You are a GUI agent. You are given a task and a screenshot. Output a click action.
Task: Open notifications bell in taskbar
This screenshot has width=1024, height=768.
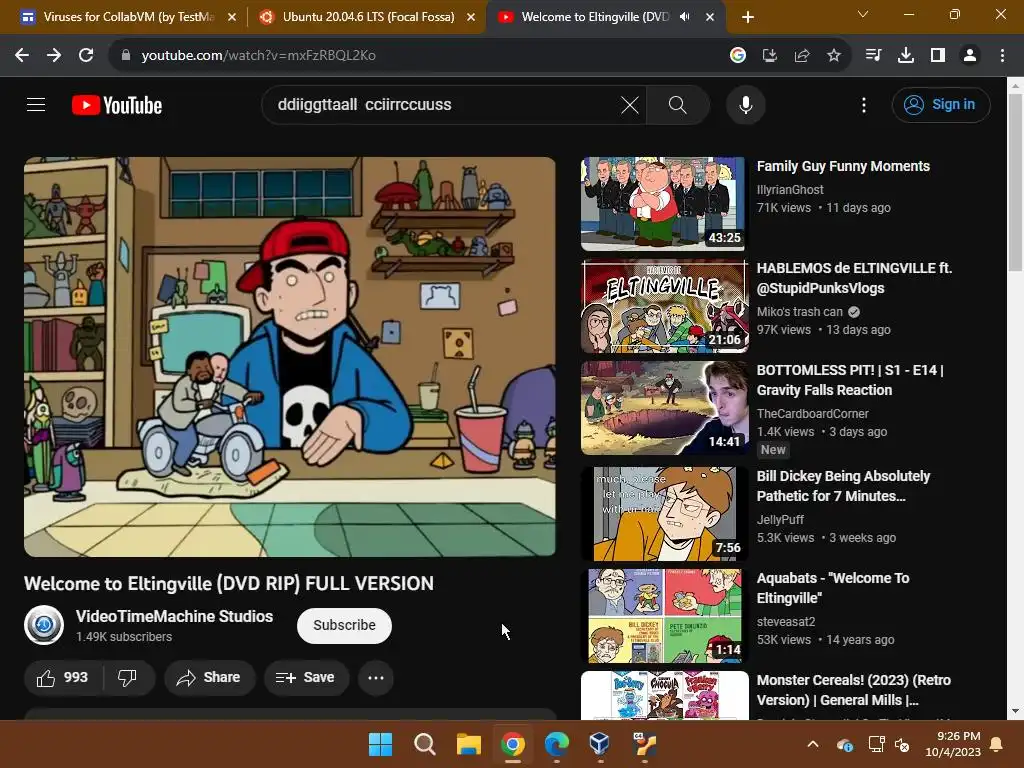click(997, 744)
